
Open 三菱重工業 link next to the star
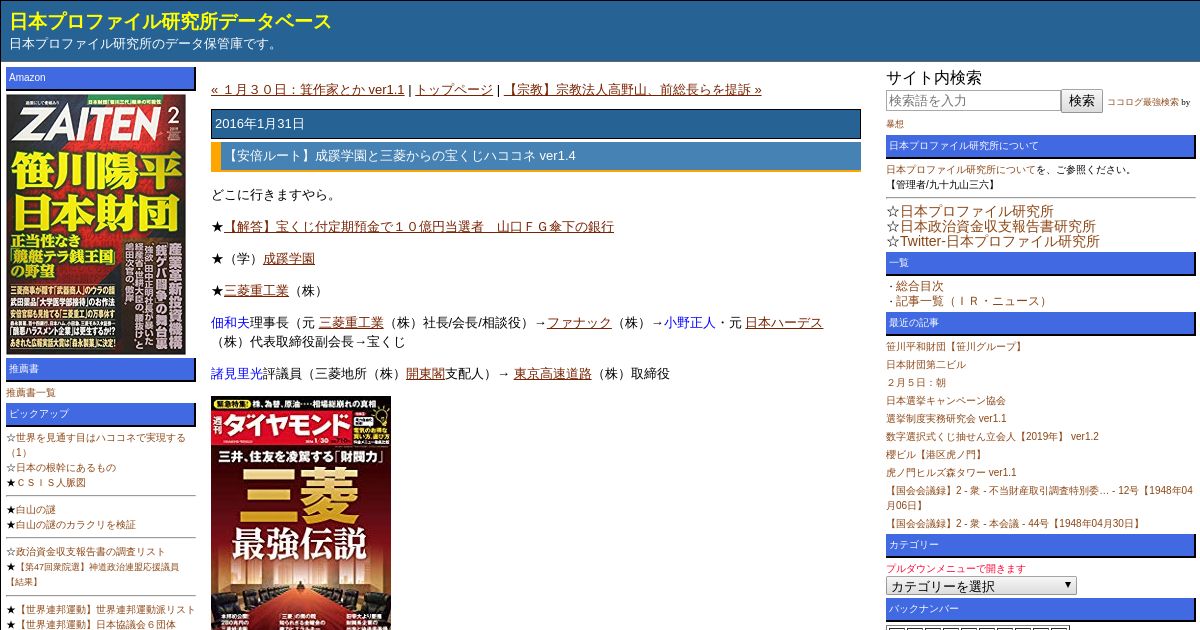click(256, 291)
